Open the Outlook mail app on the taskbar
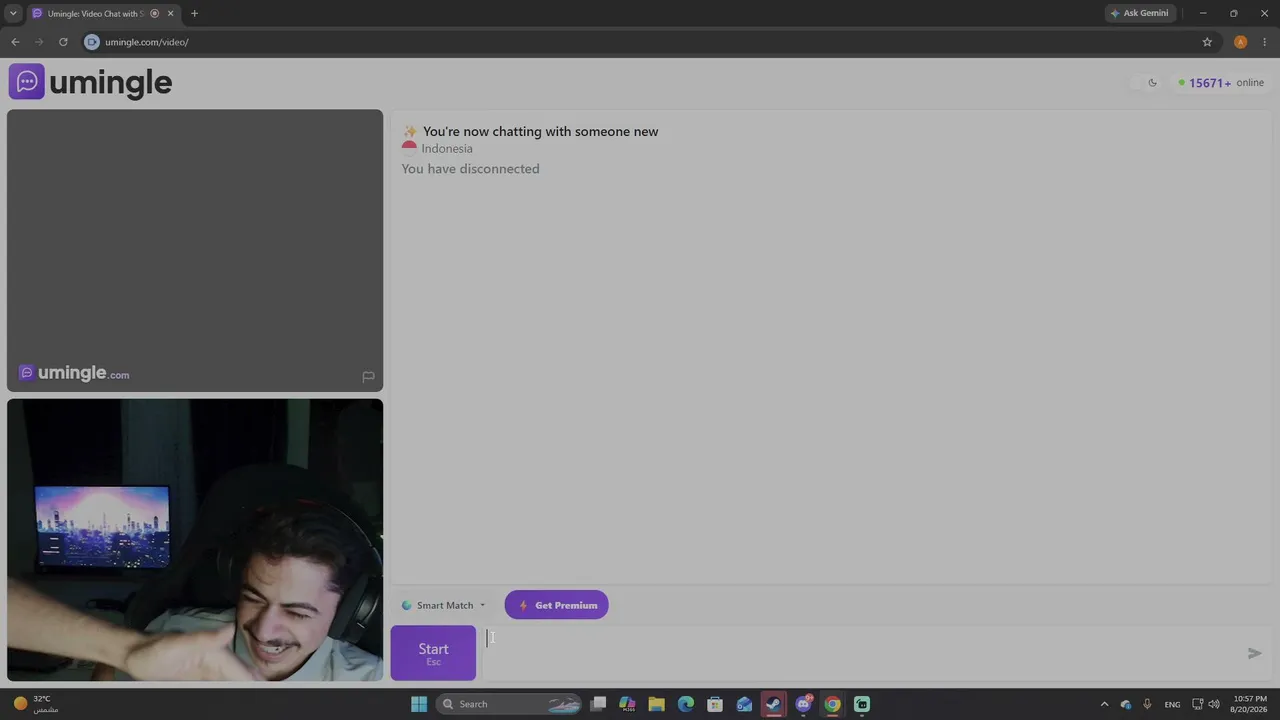This screenshot has height=720, width=1280. [744, 704]
